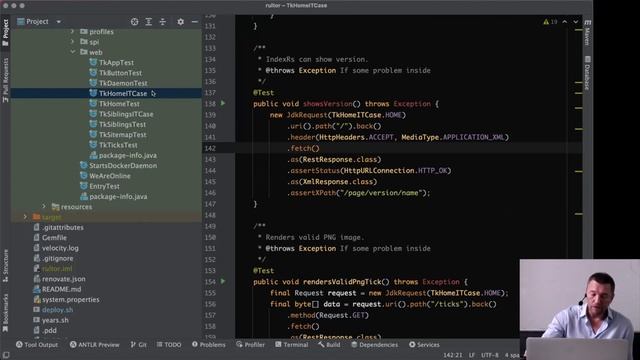Expand the spi folder

coord(73,42)
